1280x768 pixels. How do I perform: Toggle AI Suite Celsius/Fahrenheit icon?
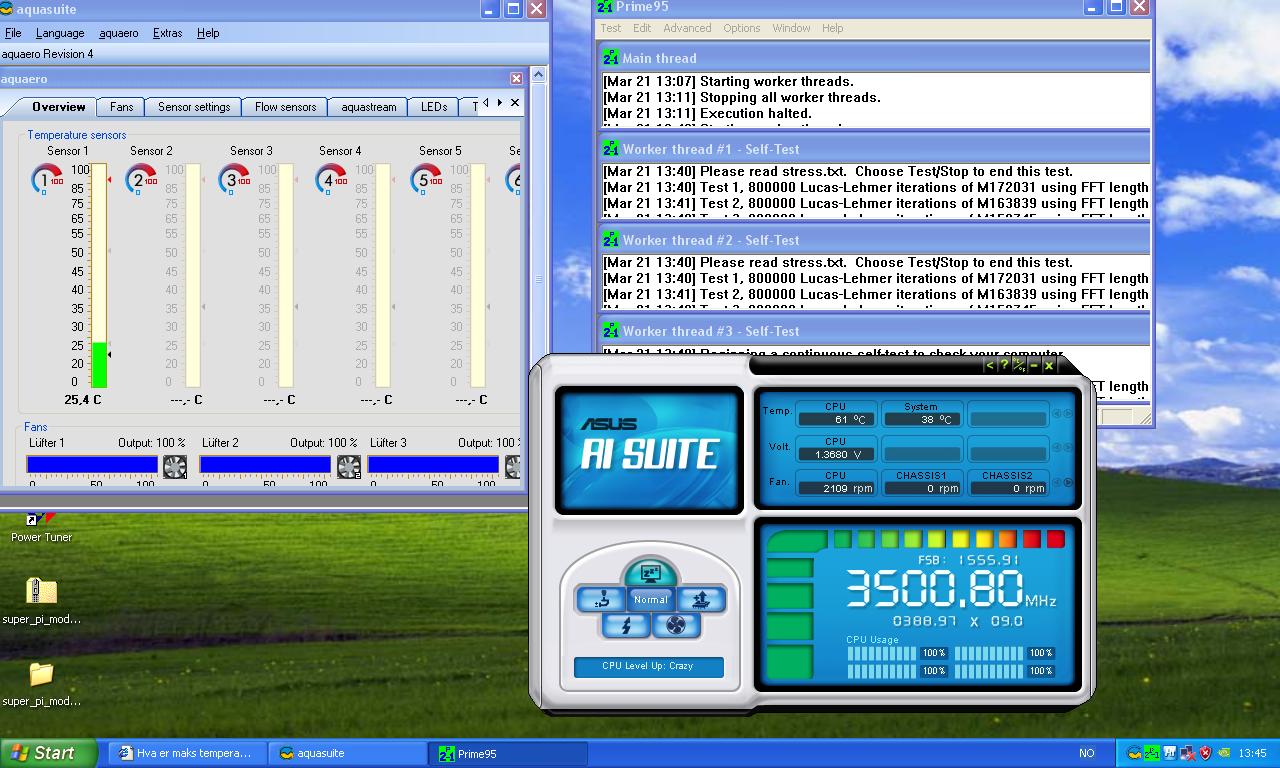tap(1019, 365)
